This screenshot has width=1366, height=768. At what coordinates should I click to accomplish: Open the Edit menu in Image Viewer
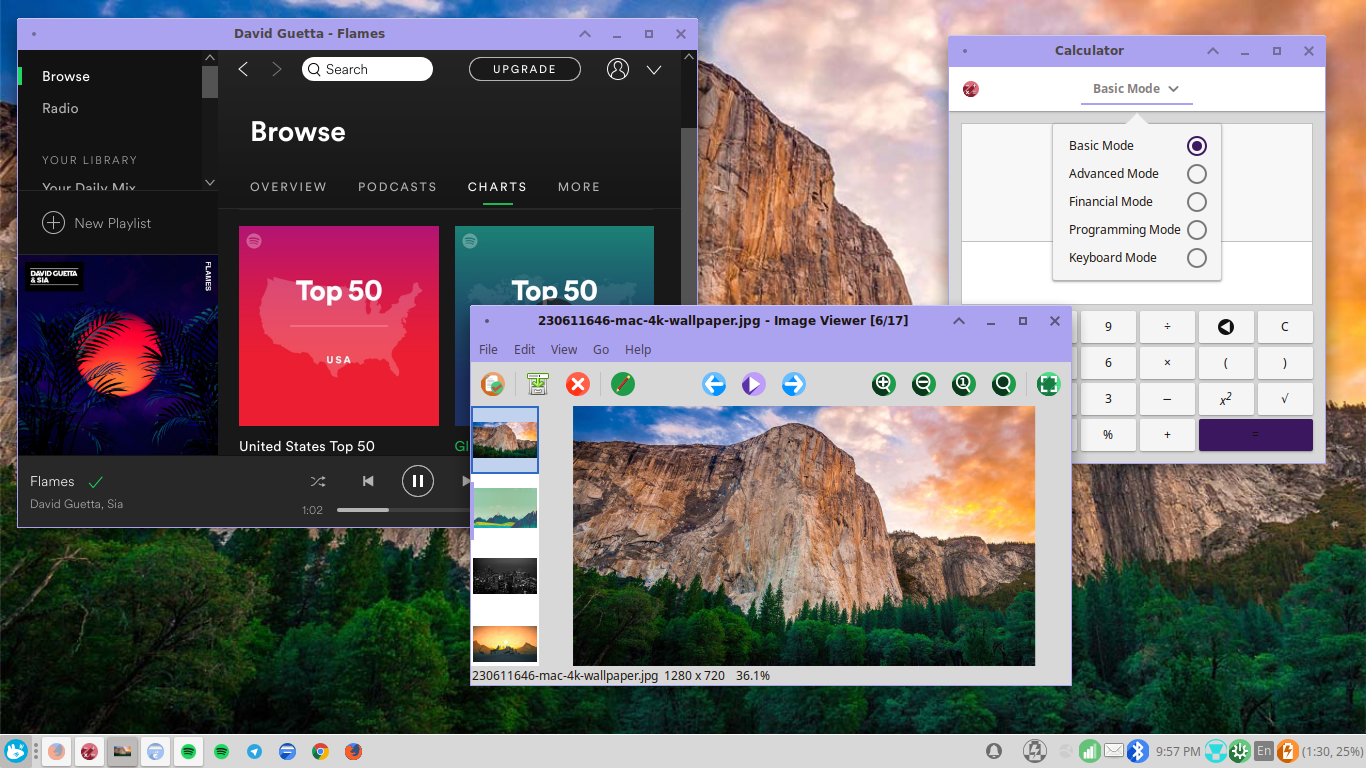[524, 350]
